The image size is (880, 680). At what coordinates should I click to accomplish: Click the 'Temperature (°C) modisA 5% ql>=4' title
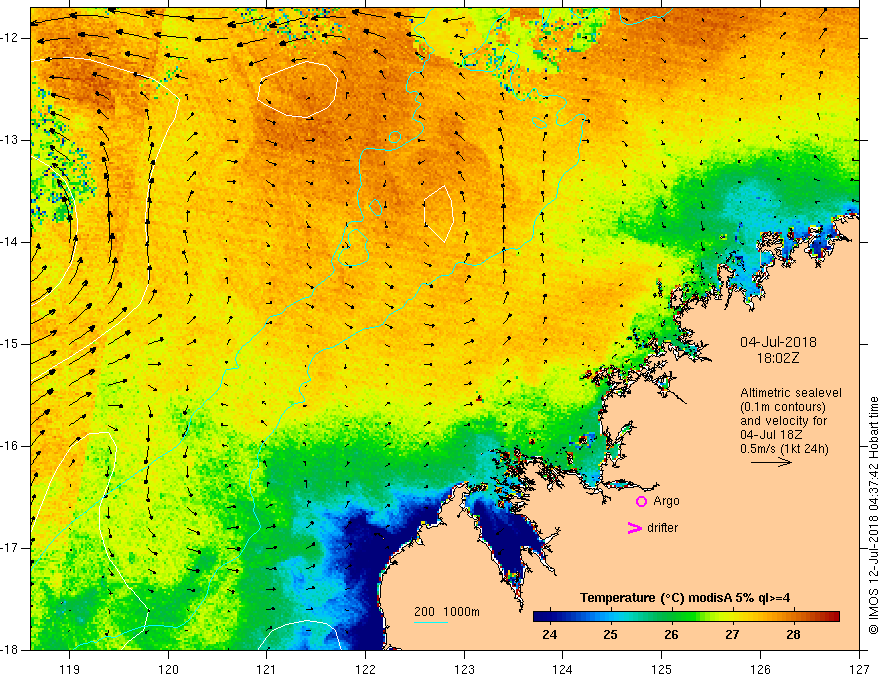pos(685,598)
